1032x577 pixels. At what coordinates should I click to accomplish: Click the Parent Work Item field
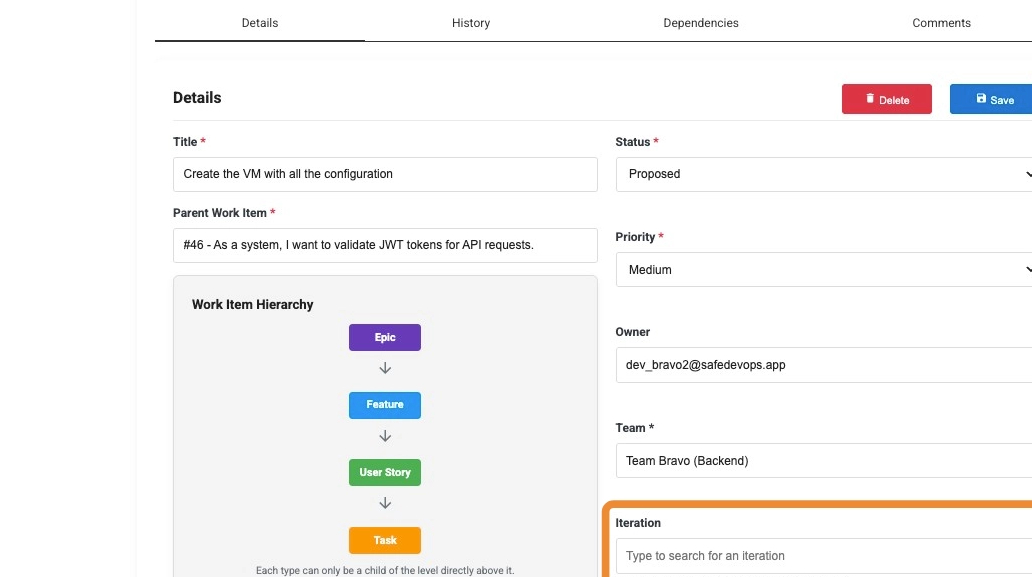click(385, 245)
